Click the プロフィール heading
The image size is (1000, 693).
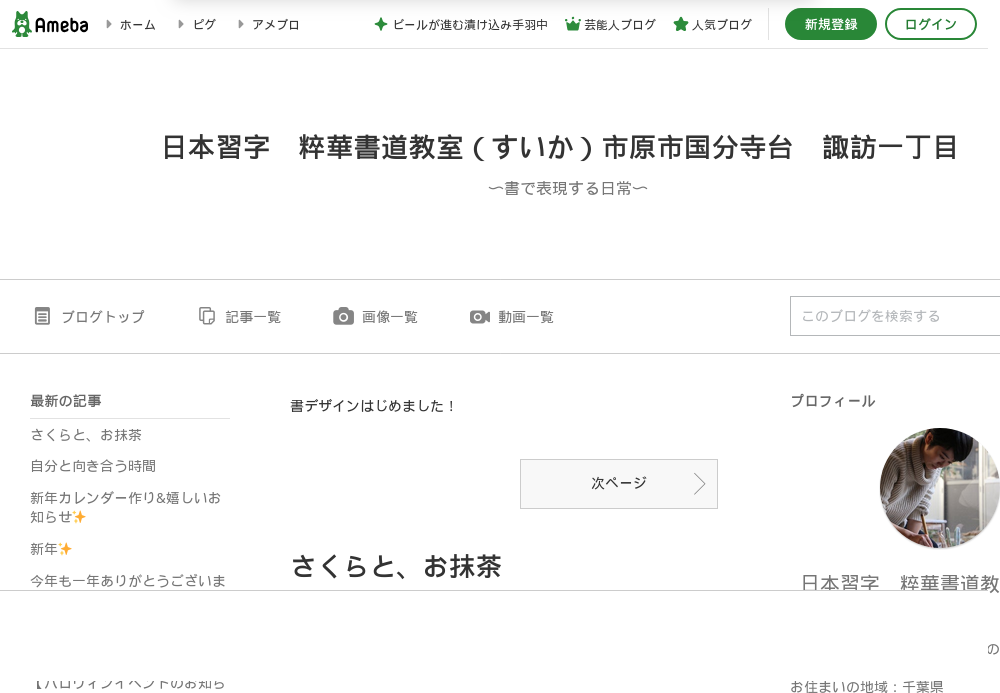click(x=833, y=401)
